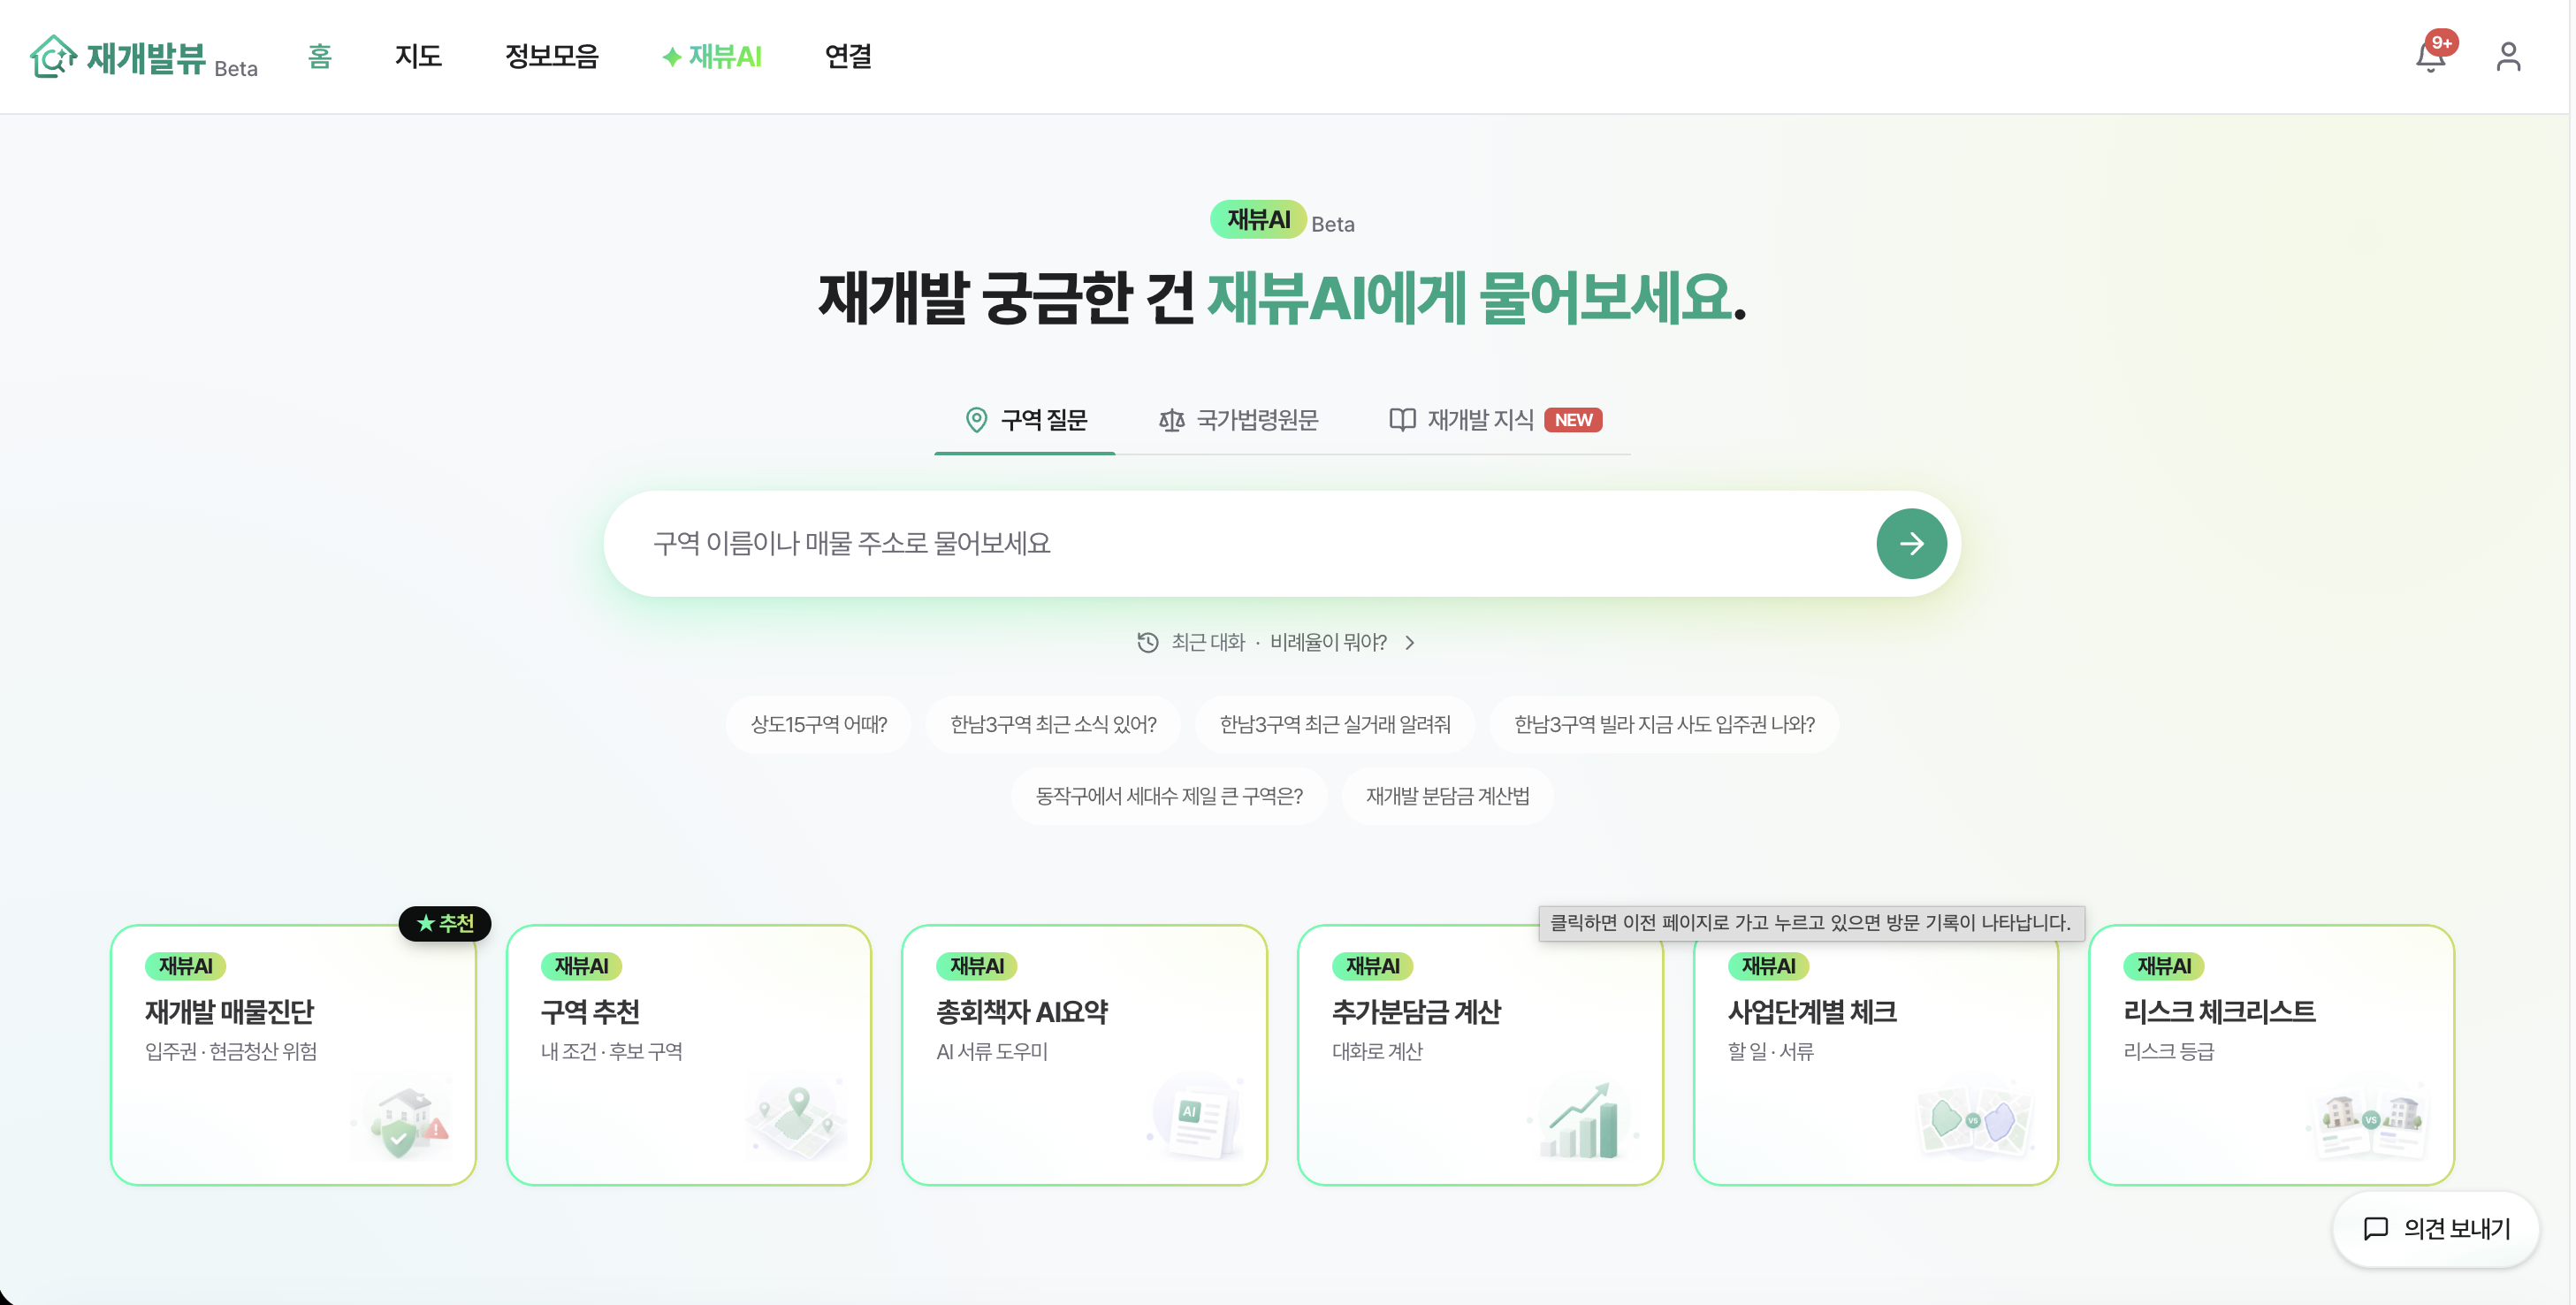
Task: Click the 리스크 등급 subtitle
Action: tap(2168, 1051)
